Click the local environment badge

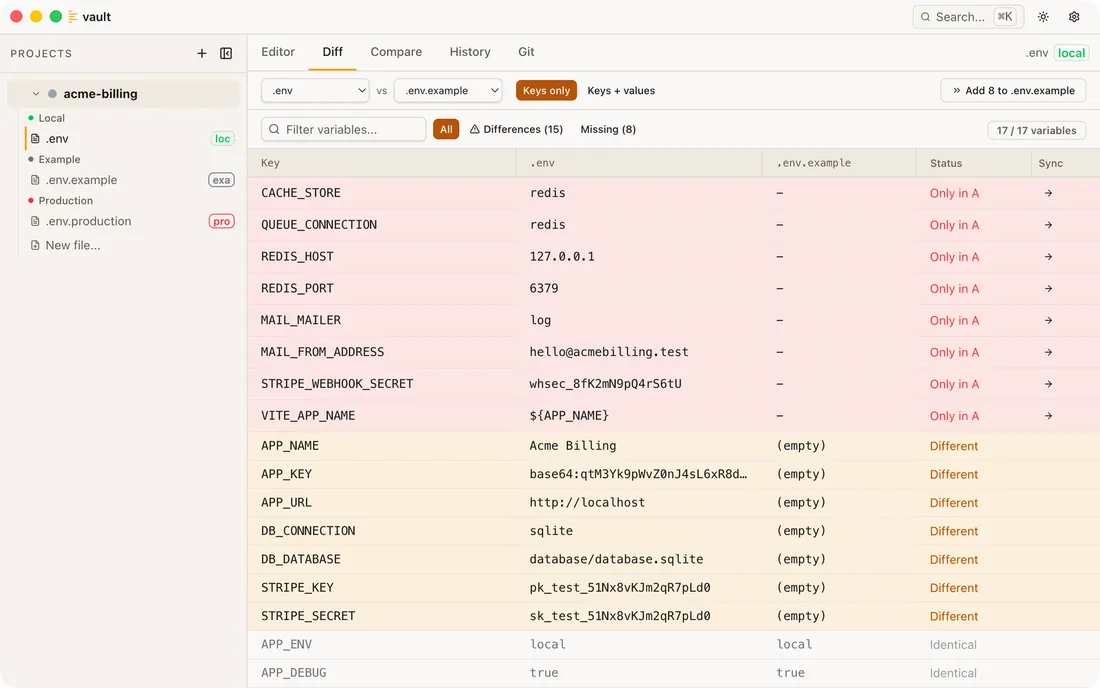pos(1071,53)
